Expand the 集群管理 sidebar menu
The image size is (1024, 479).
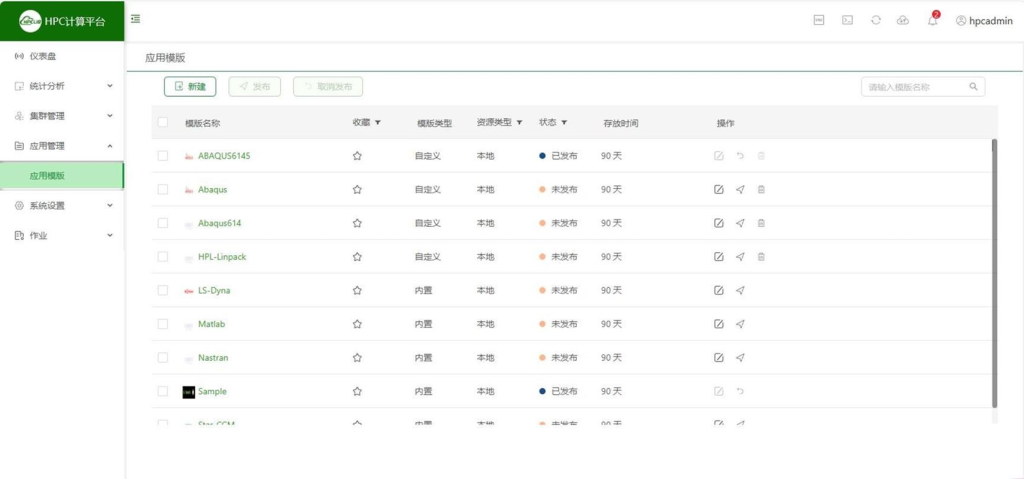coord(62,116)
